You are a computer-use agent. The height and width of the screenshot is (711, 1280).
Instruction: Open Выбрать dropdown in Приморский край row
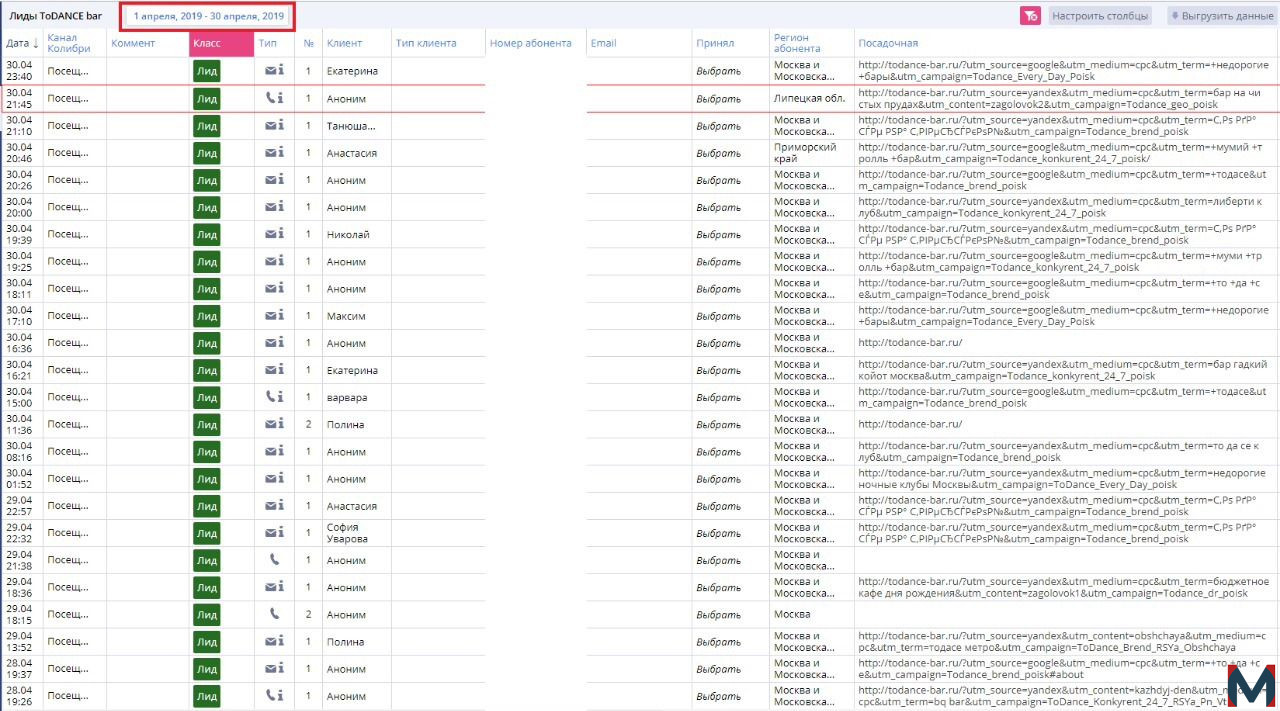tap(719, 152)
